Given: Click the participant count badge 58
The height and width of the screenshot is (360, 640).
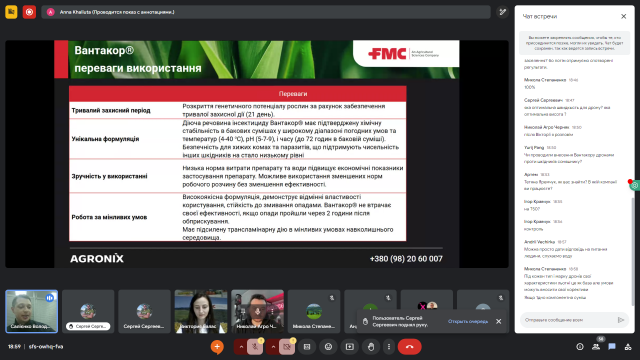Looking at the screenshot, I should click(600, 339).
